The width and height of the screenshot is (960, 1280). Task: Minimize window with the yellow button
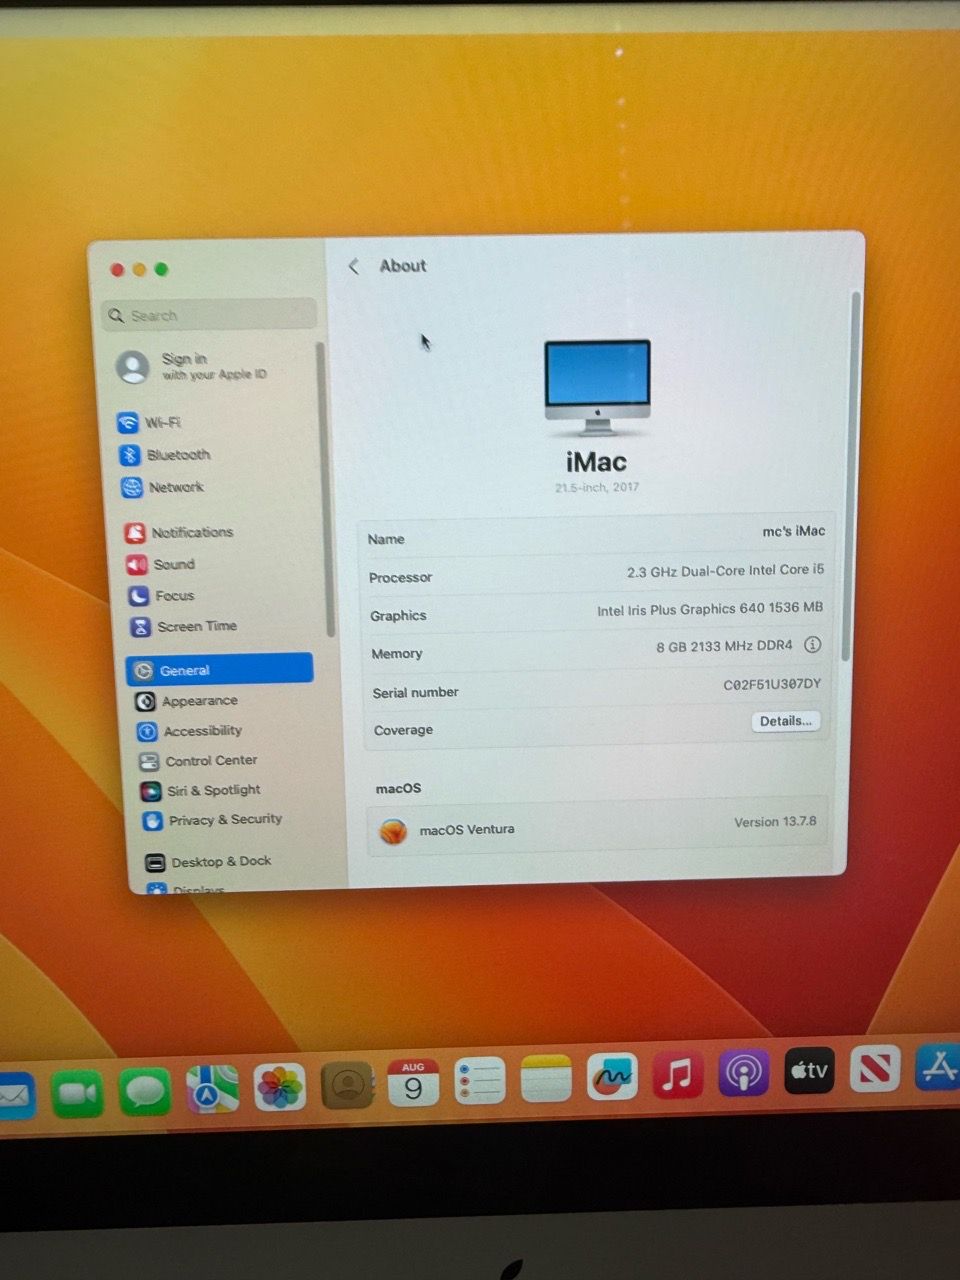pos(139,270)
